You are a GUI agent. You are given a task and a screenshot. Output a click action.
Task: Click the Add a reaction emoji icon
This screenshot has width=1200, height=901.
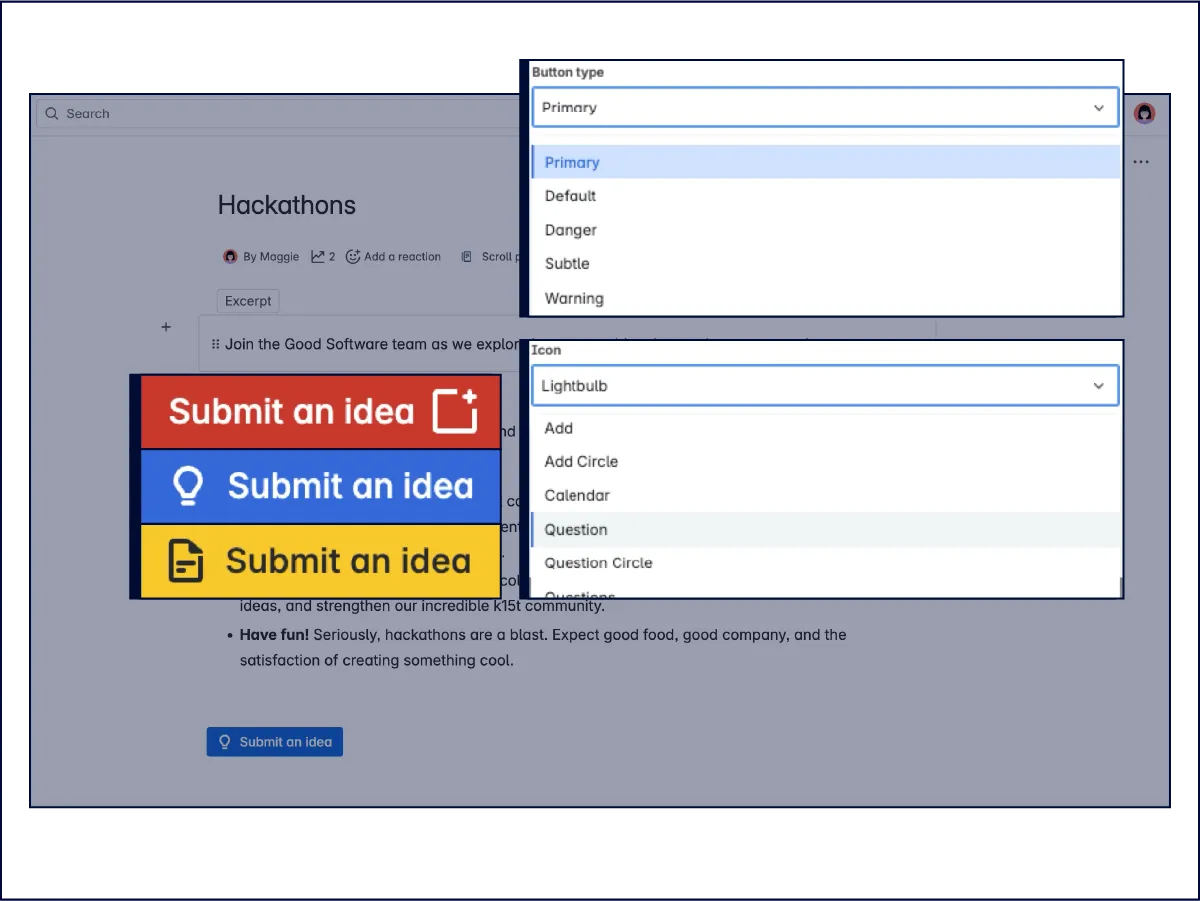(353, 256)
